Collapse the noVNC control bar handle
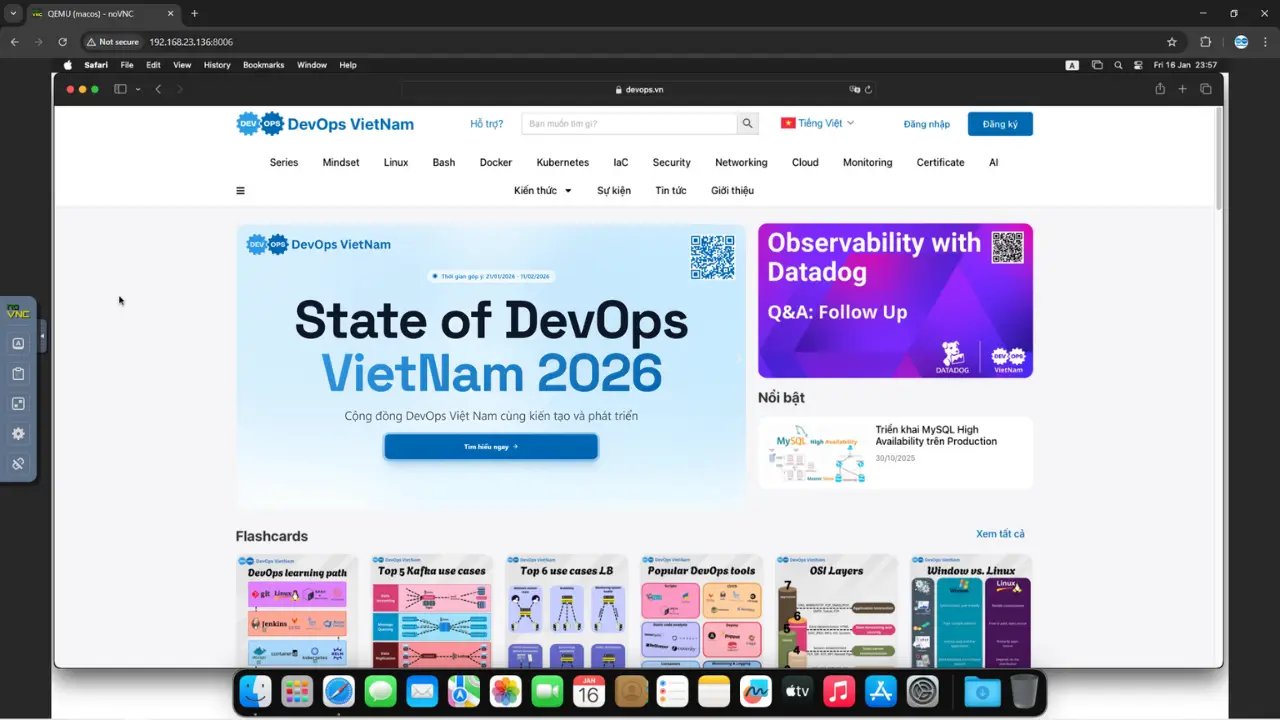Viewport: 1280px width, 720px height. pyautogui.click(x=43, y=335)
